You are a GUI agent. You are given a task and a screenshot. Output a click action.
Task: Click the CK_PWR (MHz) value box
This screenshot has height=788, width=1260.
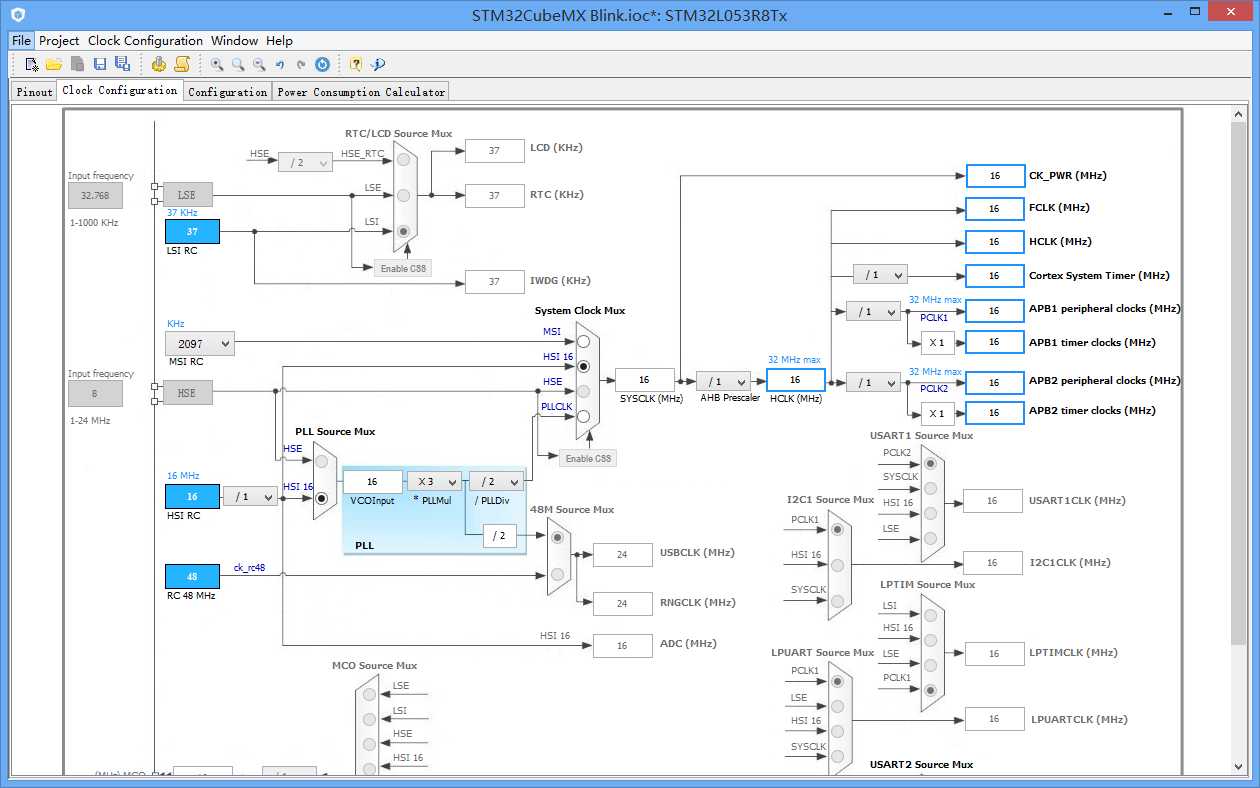click(995, 175)
